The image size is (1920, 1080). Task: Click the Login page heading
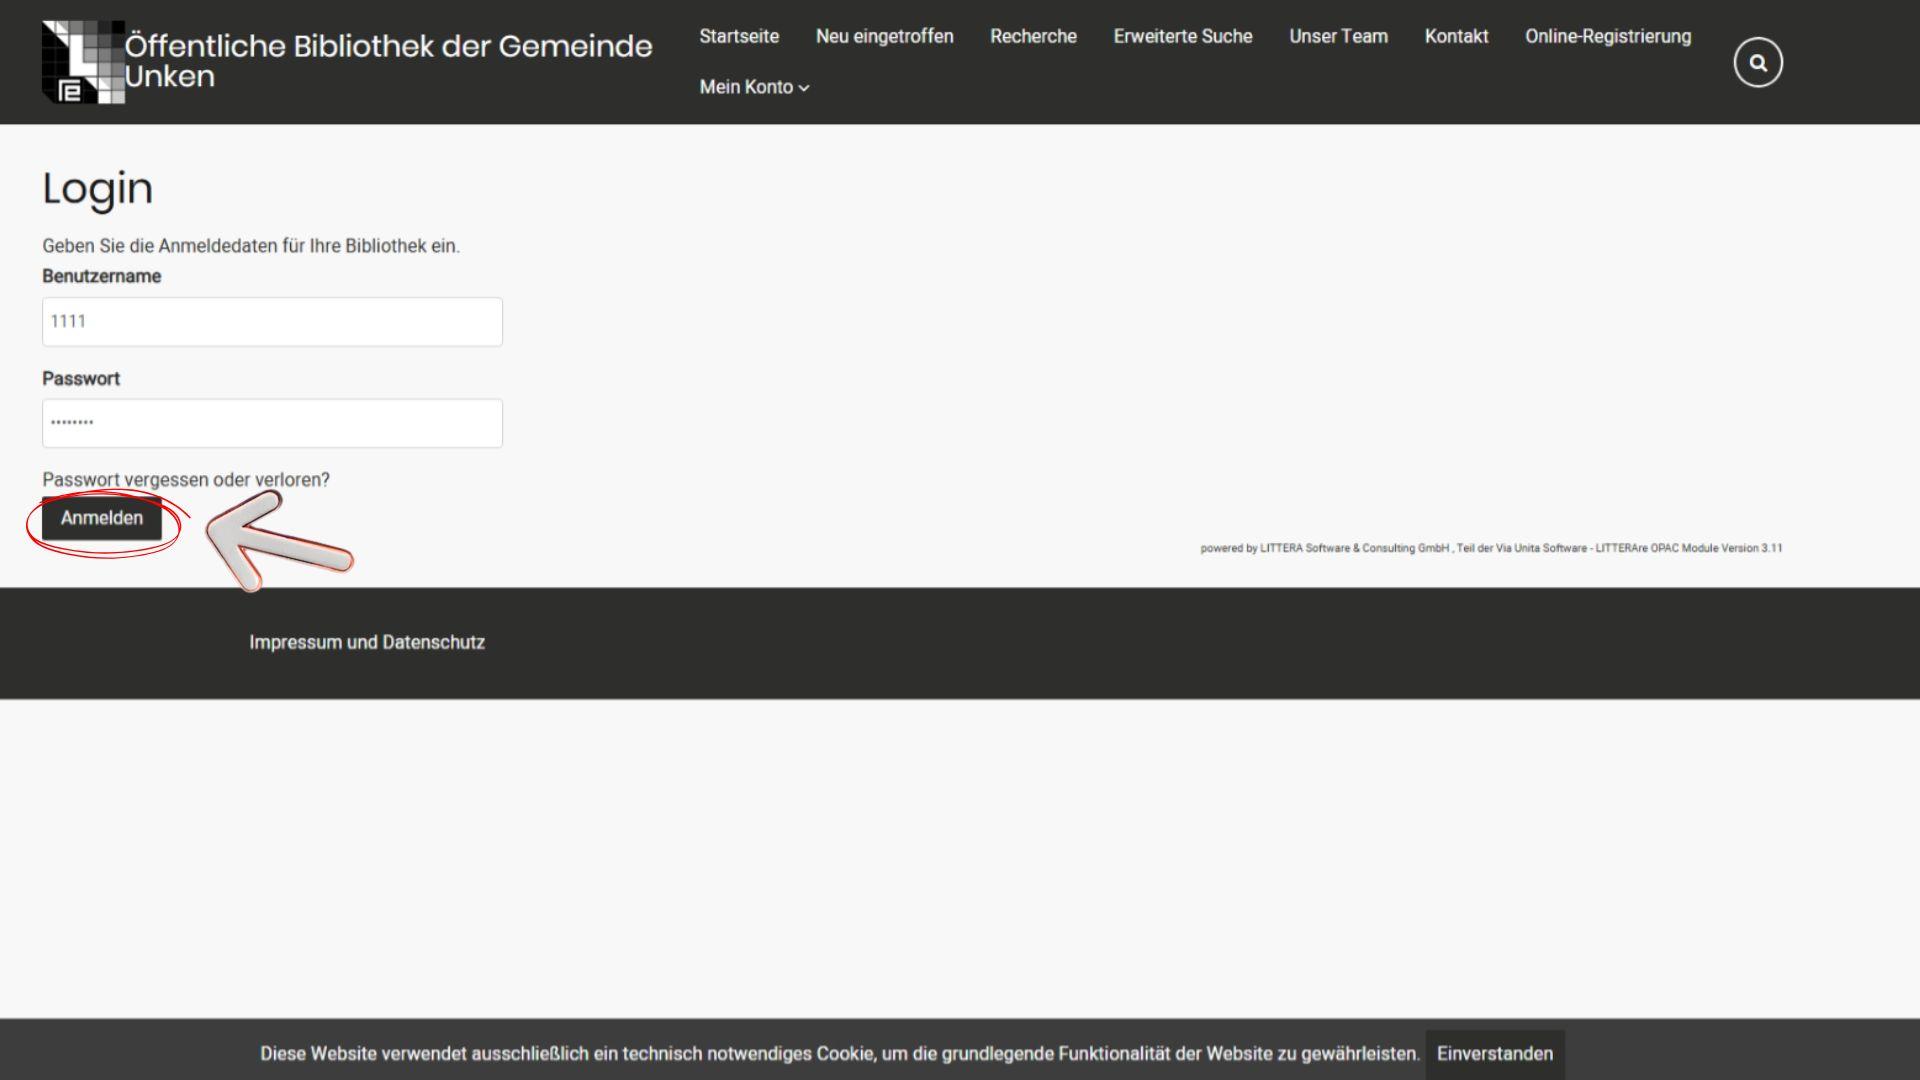[97, 189]
